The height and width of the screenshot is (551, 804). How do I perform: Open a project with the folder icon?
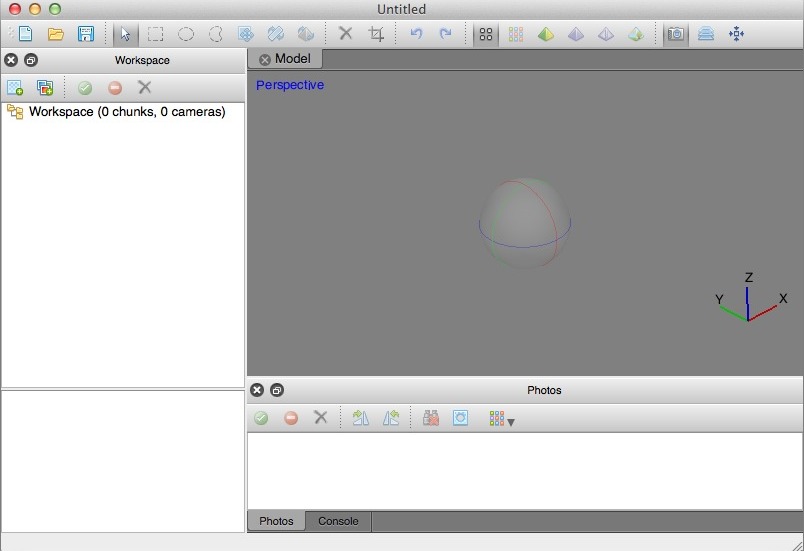(56, 34)
